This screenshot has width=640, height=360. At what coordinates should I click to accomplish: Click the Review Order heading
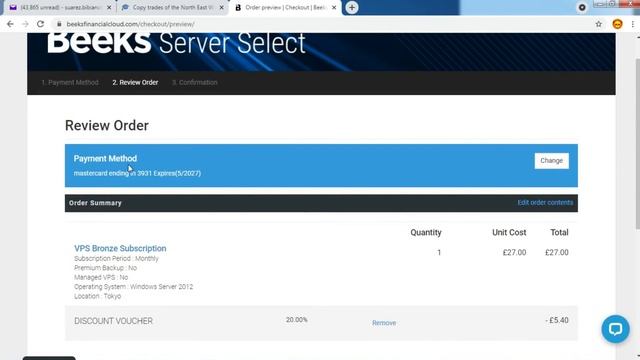click(107, 125)
